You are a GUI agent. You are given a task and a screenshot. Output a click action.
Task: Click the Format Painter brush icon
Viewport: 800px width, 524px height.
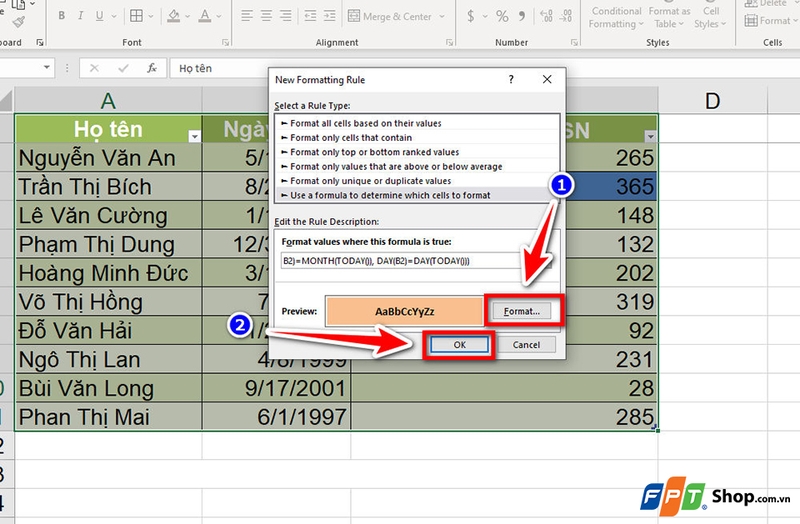19,21
